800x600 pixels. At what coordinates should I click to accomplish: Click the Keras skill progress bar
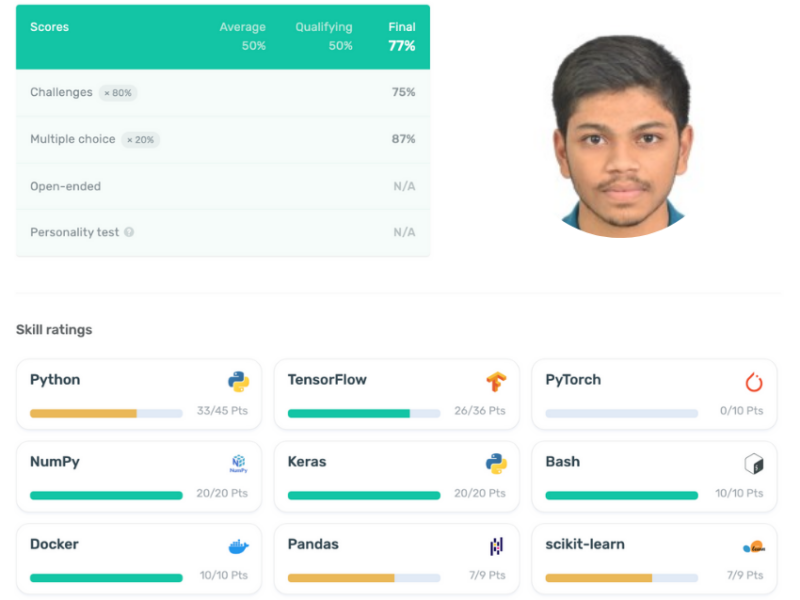point(364,495)
